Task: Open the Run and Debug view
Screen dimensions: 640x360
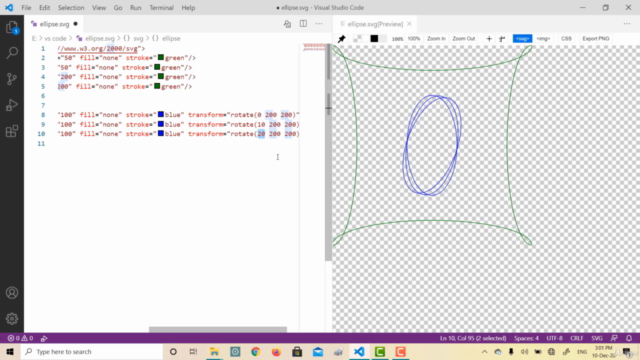Action: pos(12,105)
